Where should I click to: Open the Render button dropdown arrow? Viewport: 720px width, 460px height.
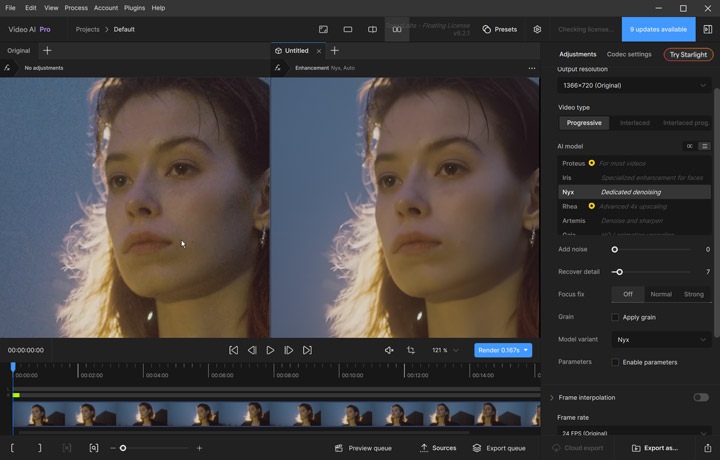click(x=526, y=350)
